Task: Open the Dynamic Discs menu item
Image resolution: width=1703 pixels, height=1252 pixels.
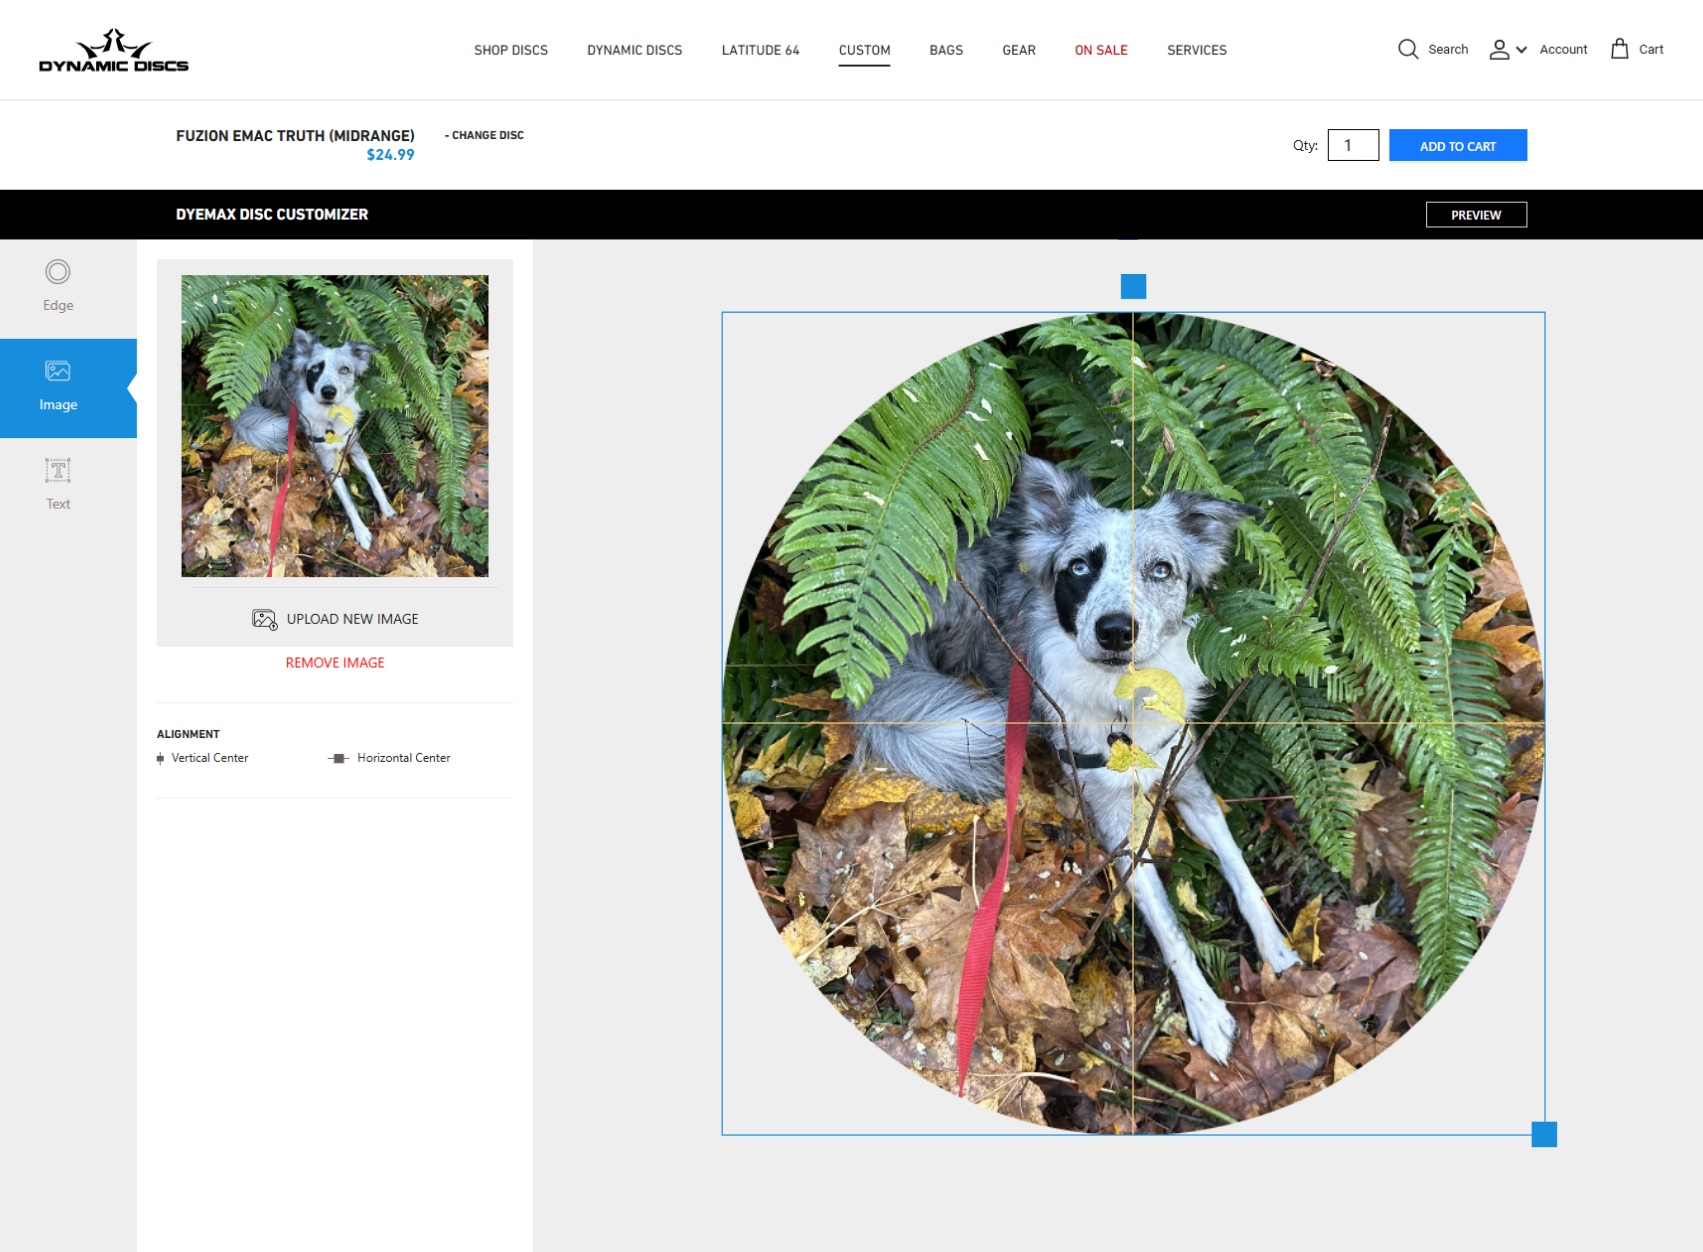Action: tap(635, 50)
